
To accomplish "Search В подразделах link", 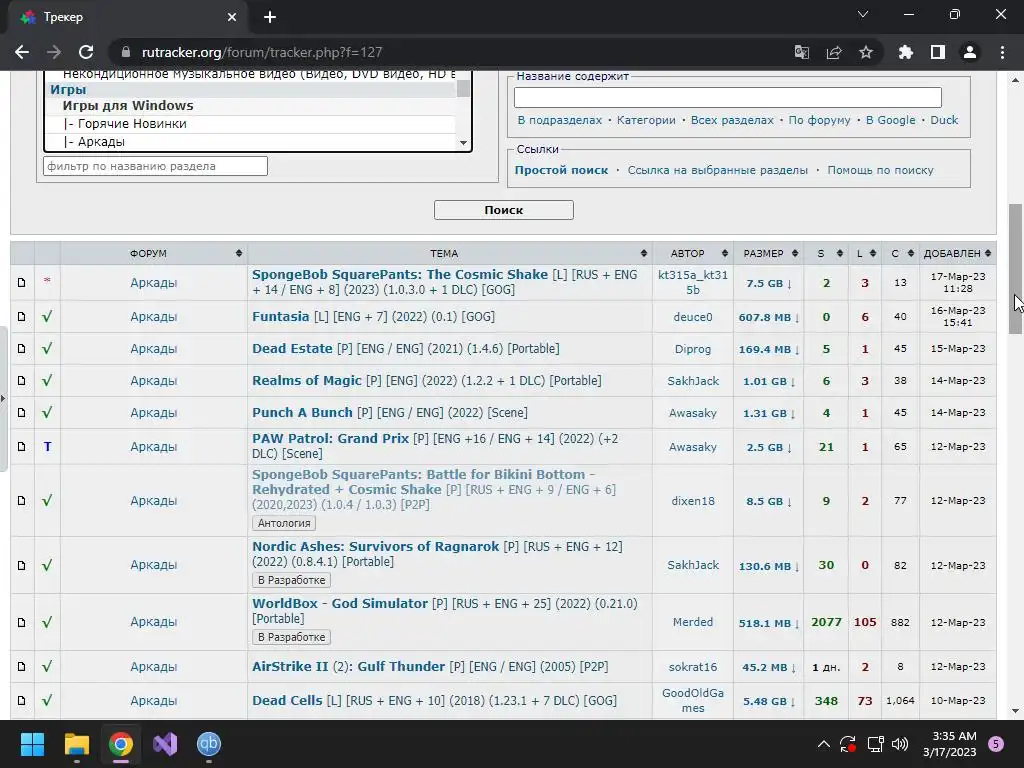I will pyautogui.click(x=560, y=120).
